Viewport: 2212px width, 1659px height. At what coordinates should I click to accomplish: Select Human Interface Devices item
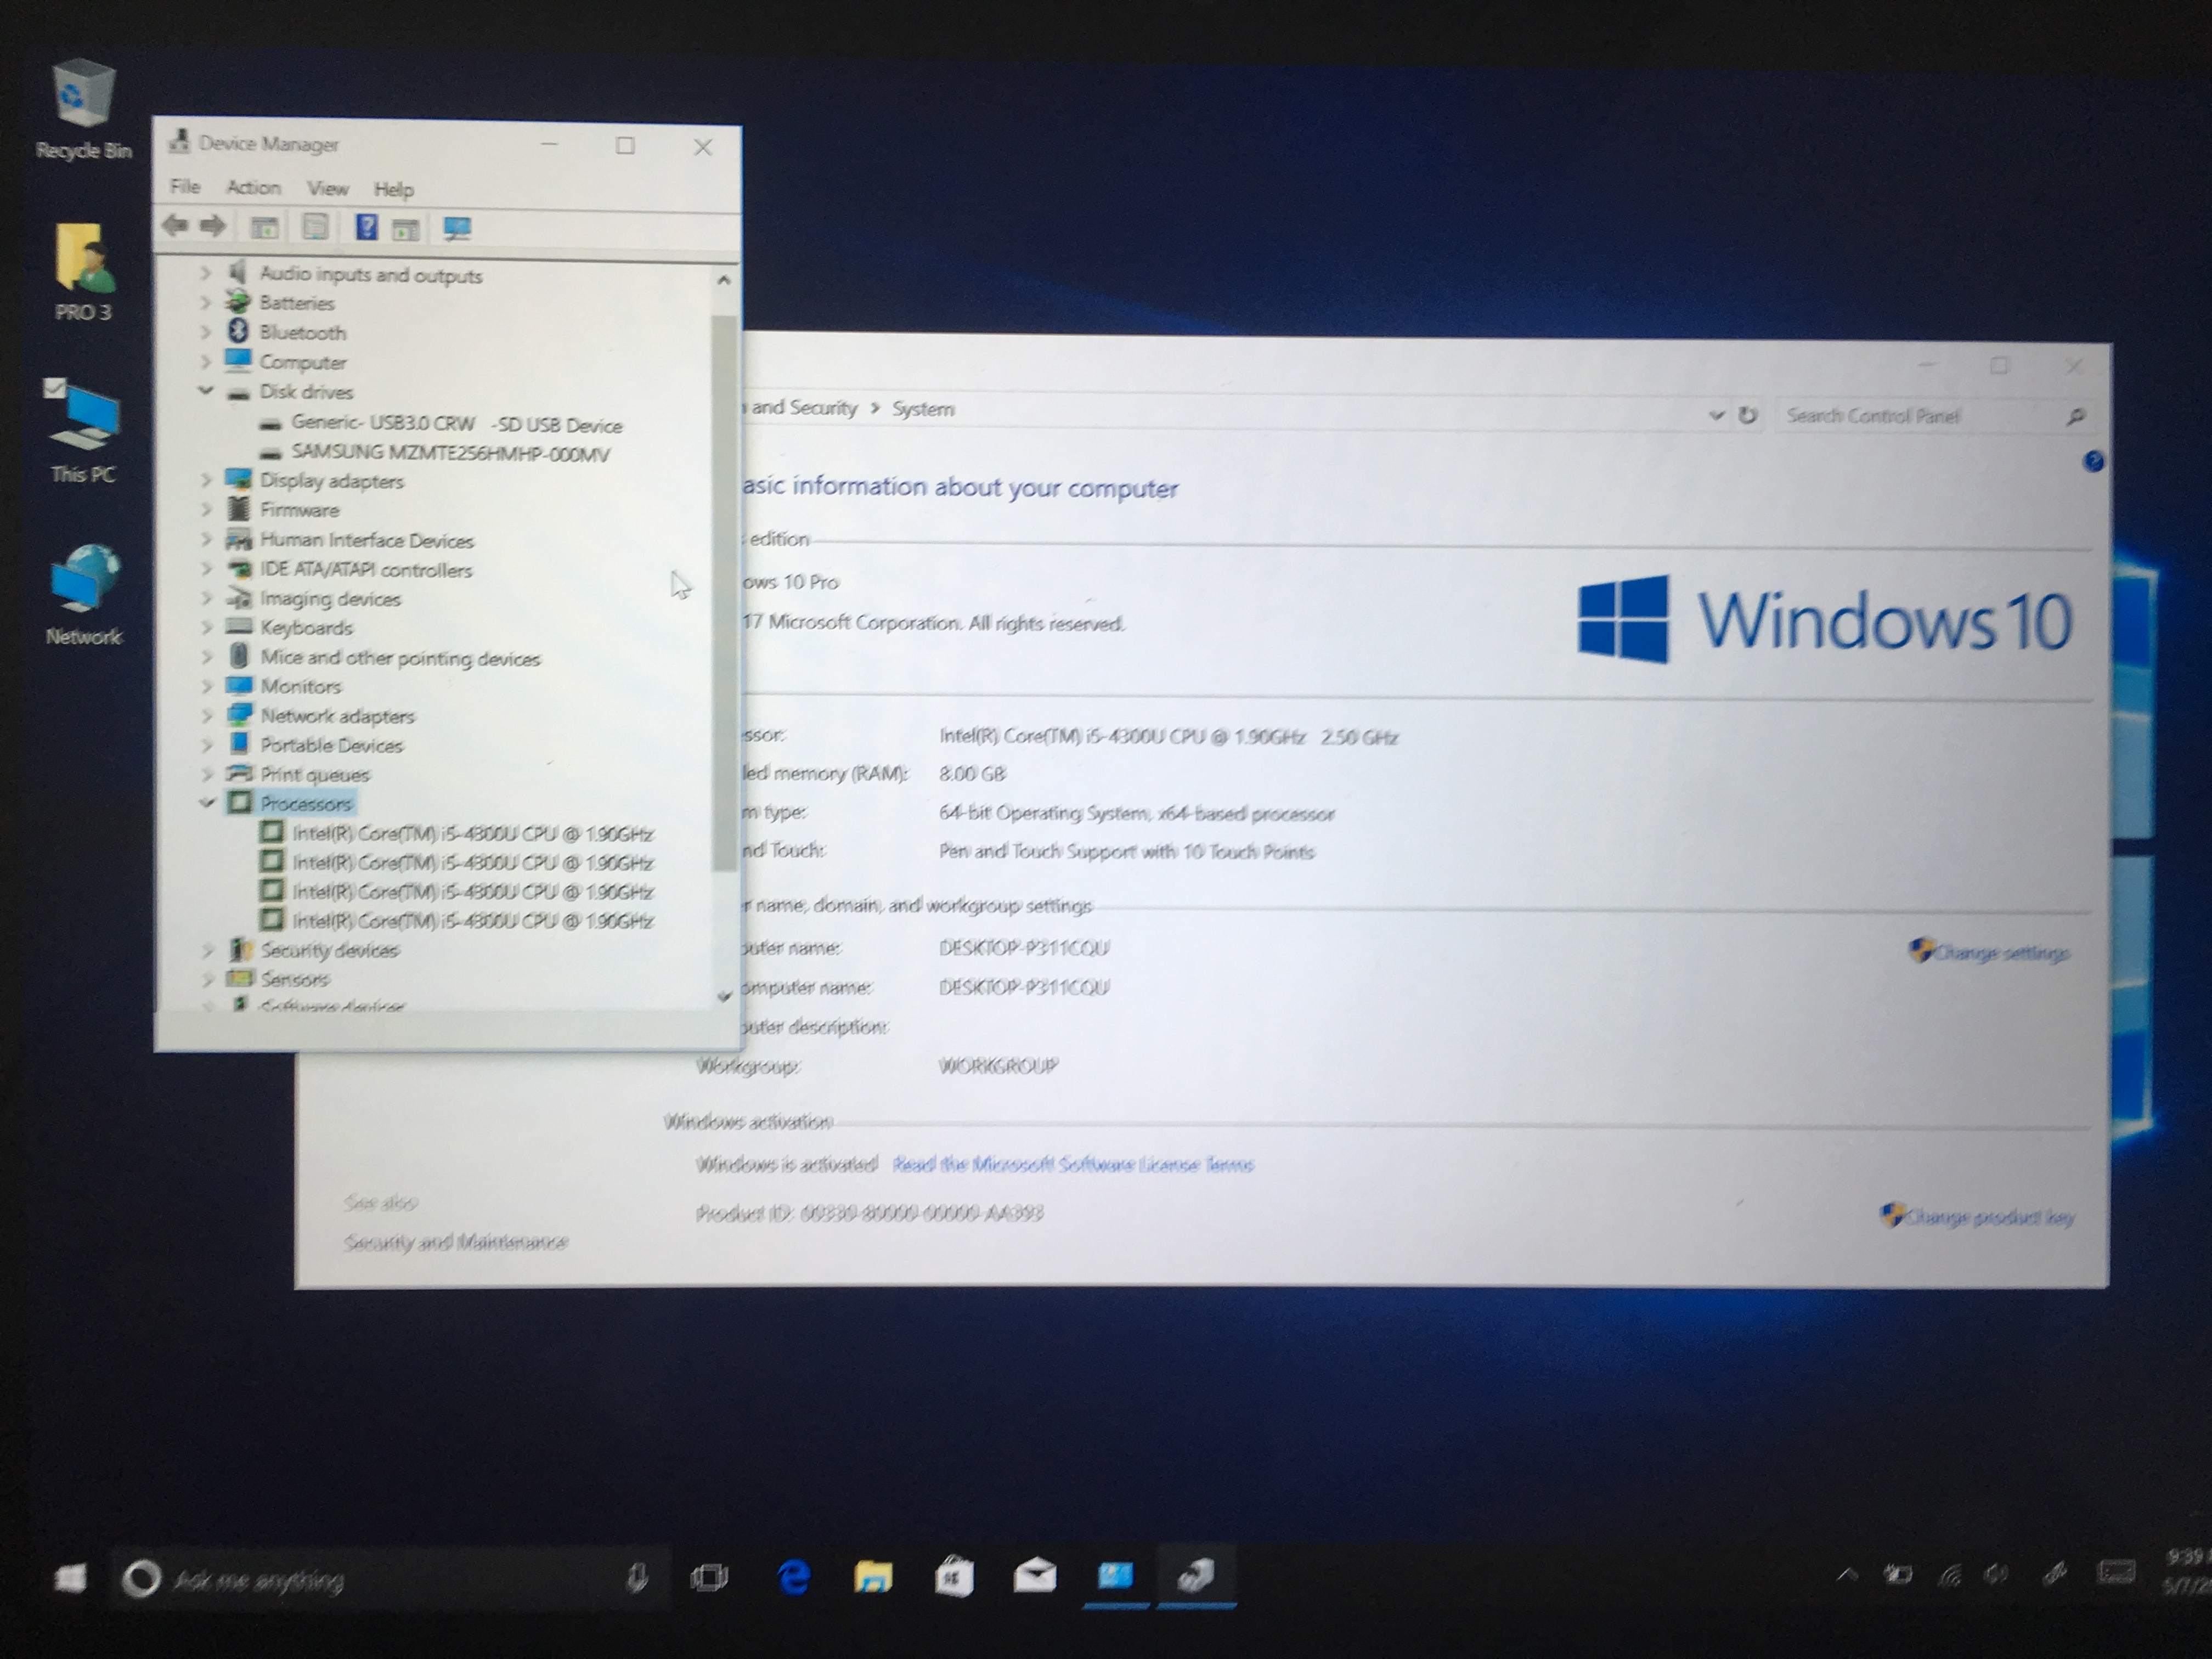(x=367, y=540)
